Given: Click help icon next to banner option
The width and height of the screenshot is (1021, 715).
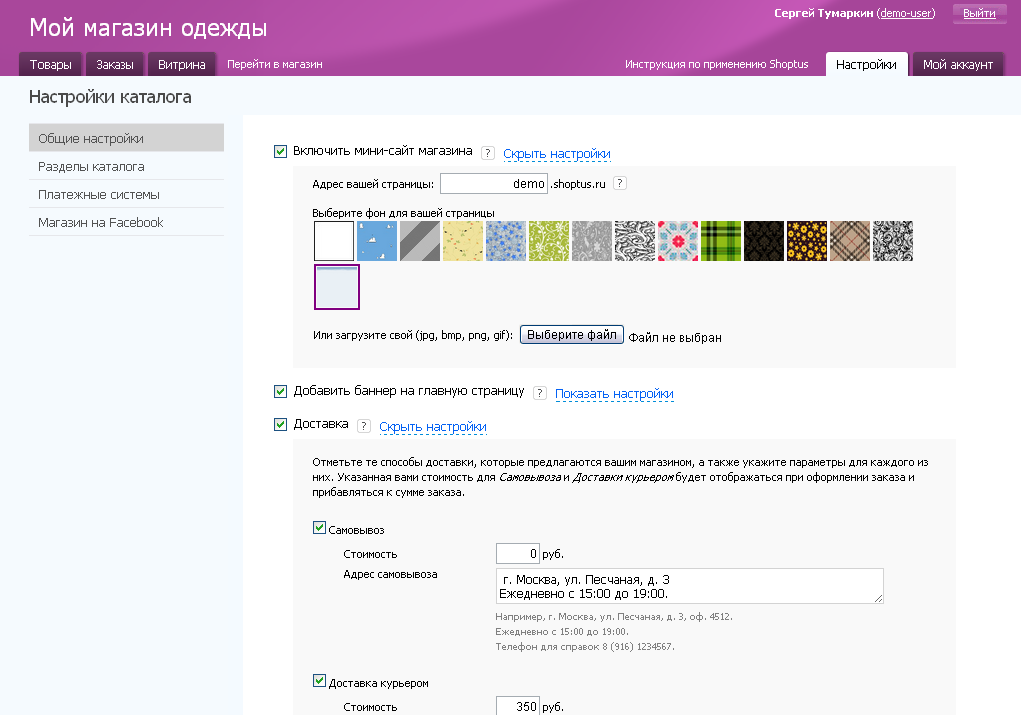Looking at the screenshot, I should point(539,393).
